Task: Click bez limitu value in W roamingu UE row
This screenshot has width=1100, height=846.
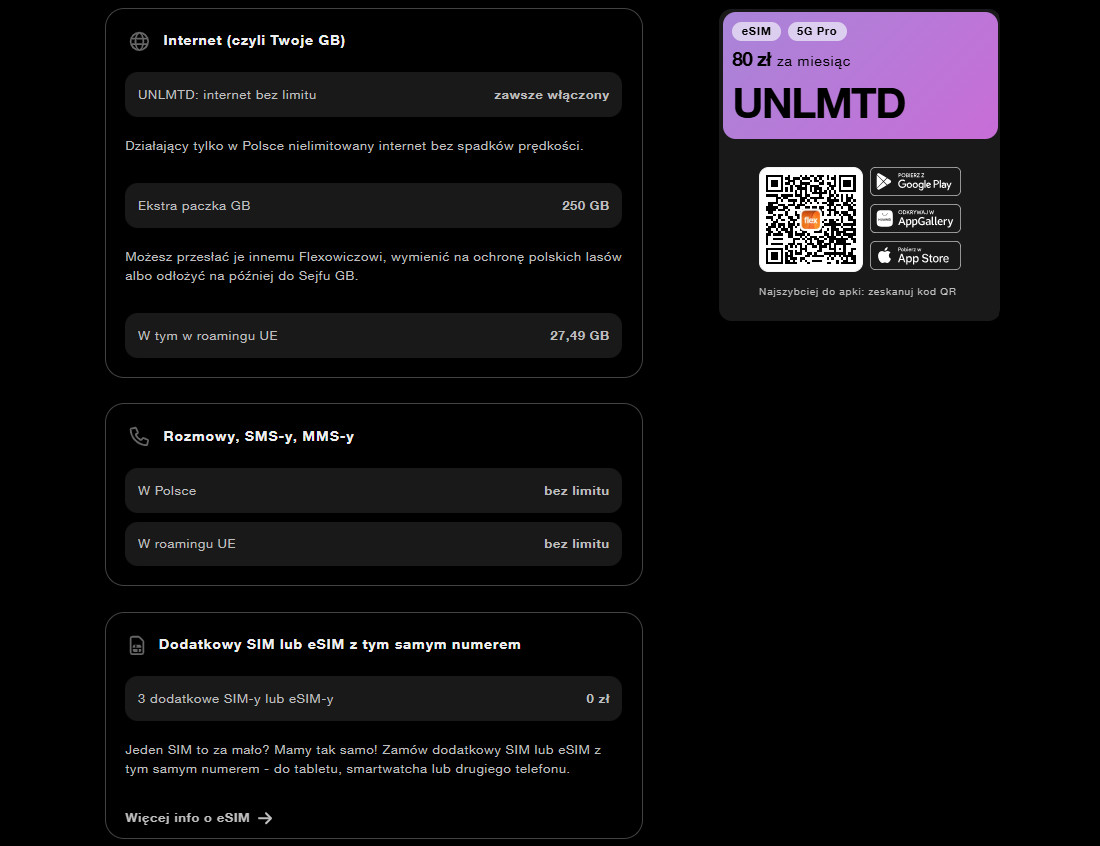Action: pos(577,544)
